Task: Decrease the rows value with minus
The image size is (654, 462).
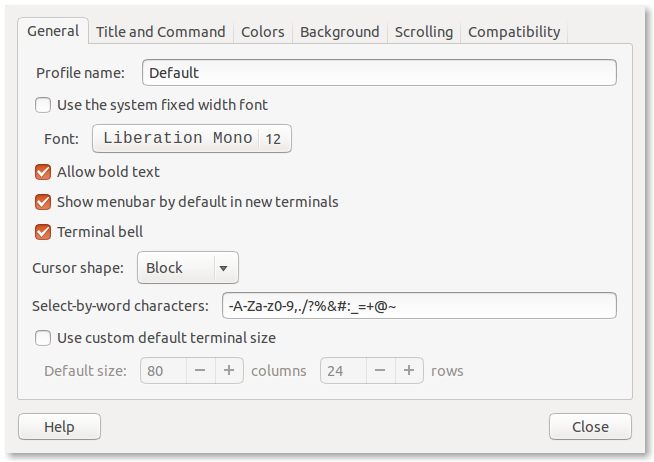Action: pos(380,370)
